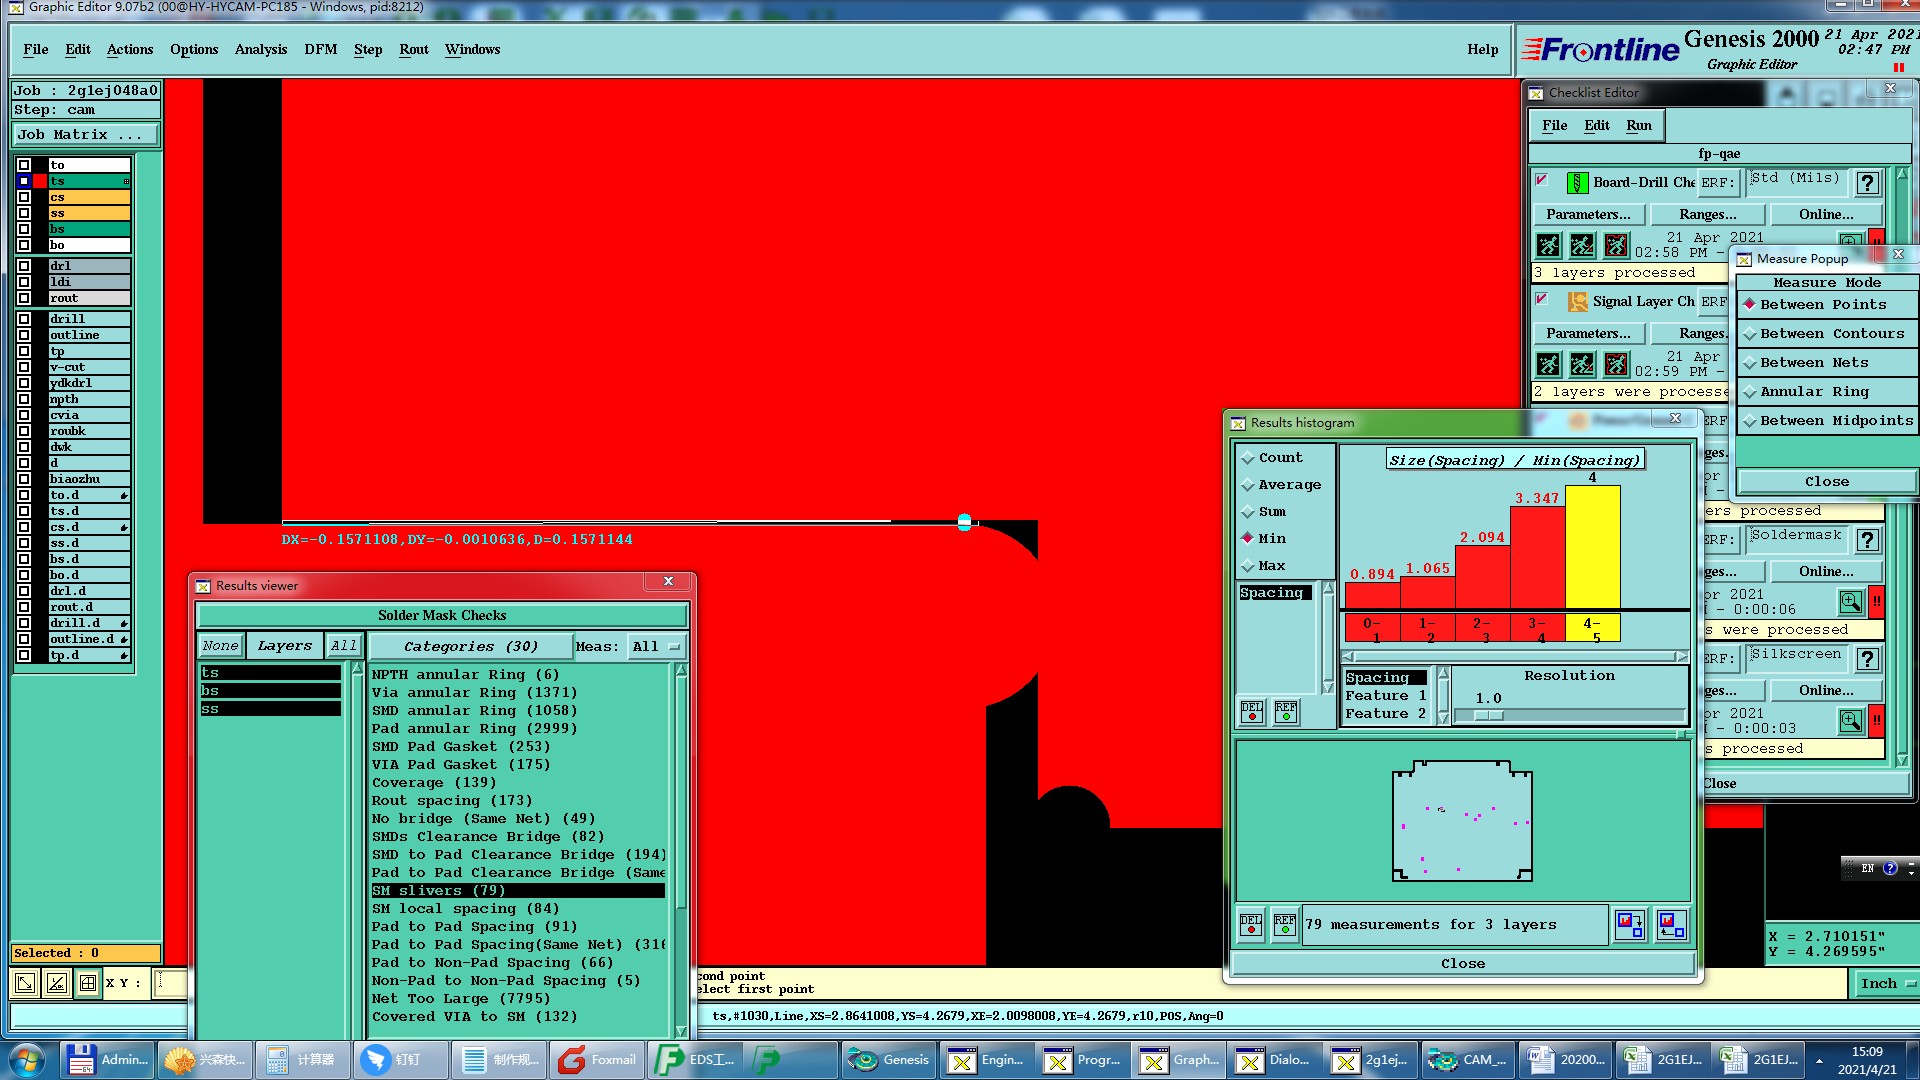This screenshot has height=1080, width=1920.
Task: Click REF button below Spacing list
Action: [1286, 712]
